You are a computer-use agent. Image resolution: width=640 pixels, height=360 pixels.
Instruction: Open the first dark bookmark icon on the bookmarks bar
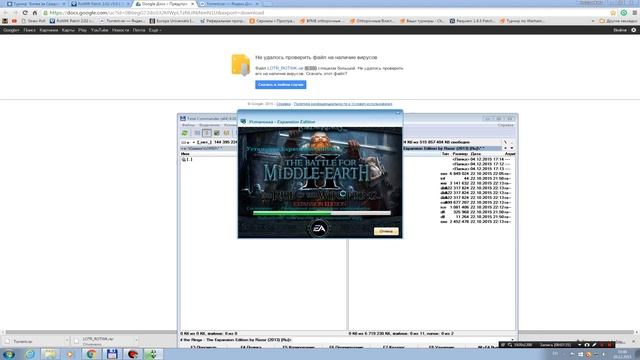point(5,21)
